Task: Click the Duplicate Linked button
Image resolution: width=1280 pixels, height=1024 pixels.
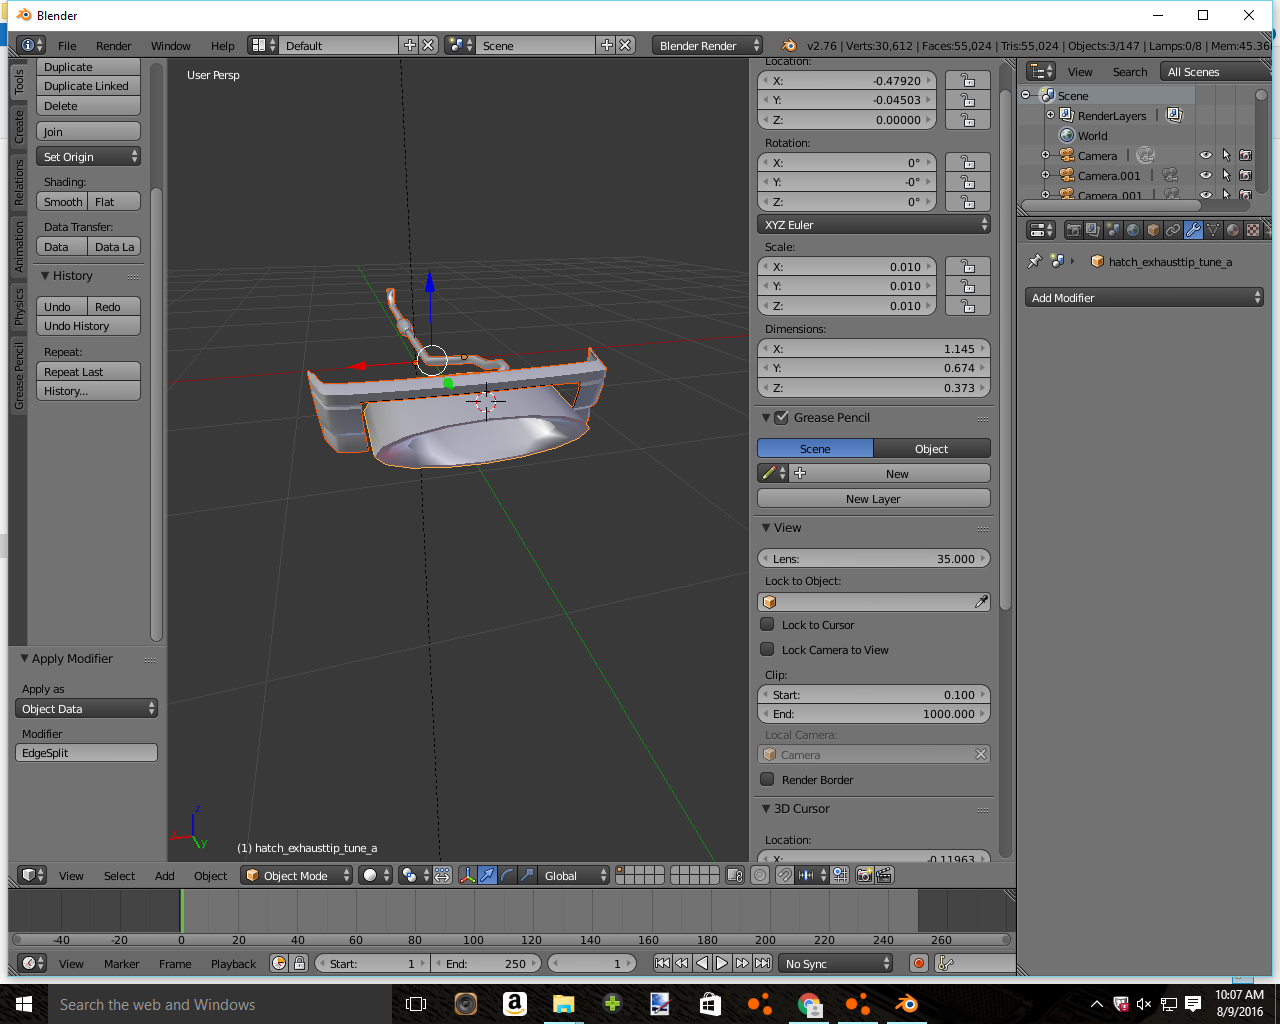Action: pyautogui.click(x=87, y=86)
